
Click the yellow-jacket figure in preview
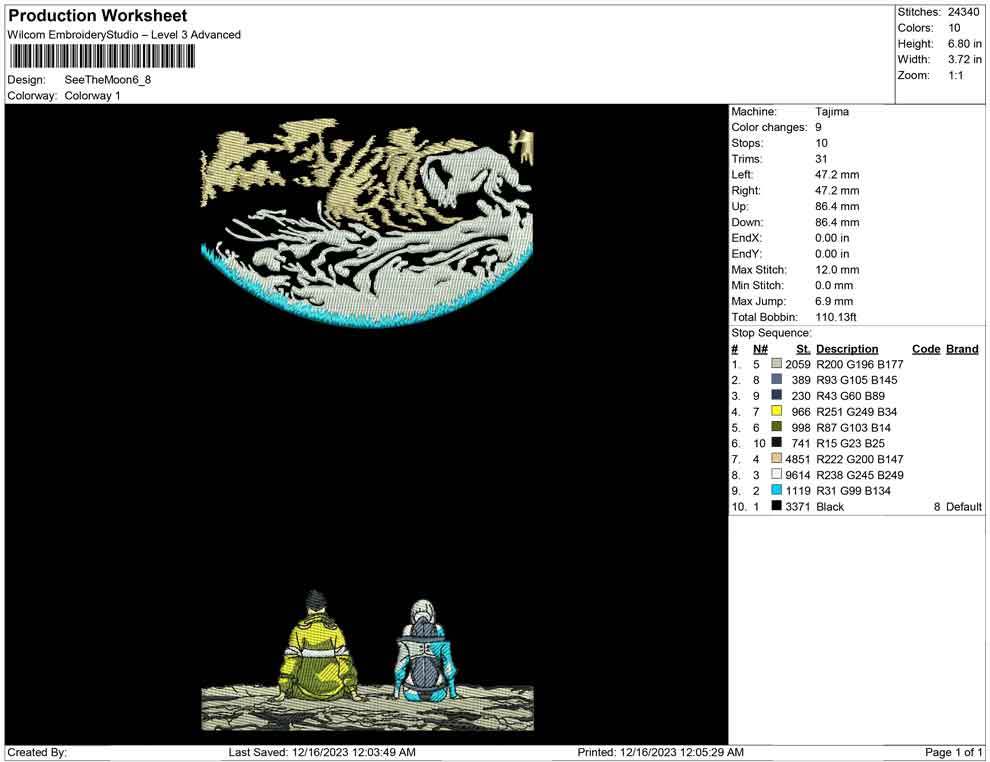[x=319, y=647]
